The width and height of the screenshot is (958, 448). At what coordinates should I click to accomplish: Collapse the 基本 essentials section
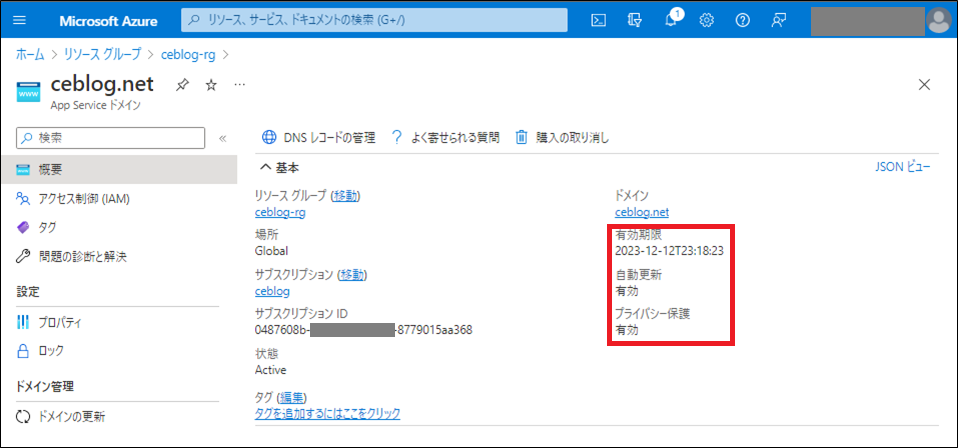pos(265,168)
